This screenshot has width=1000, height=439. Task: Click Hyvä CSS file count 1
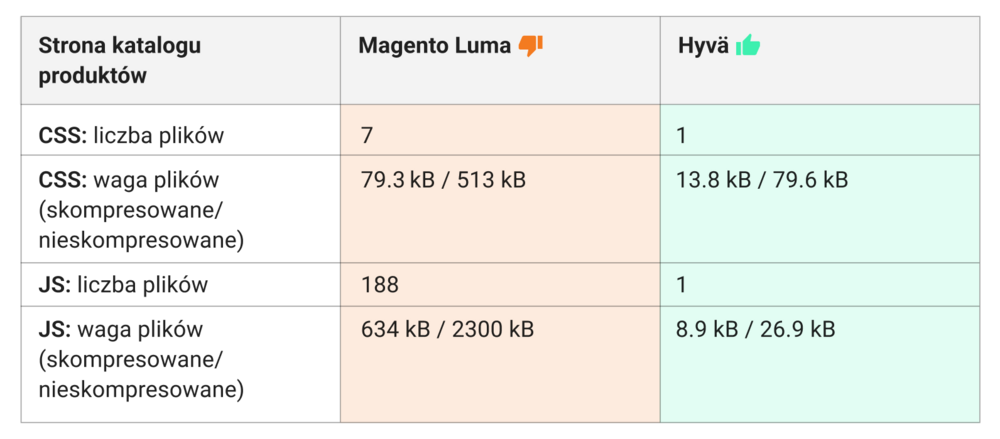[681, 135]
